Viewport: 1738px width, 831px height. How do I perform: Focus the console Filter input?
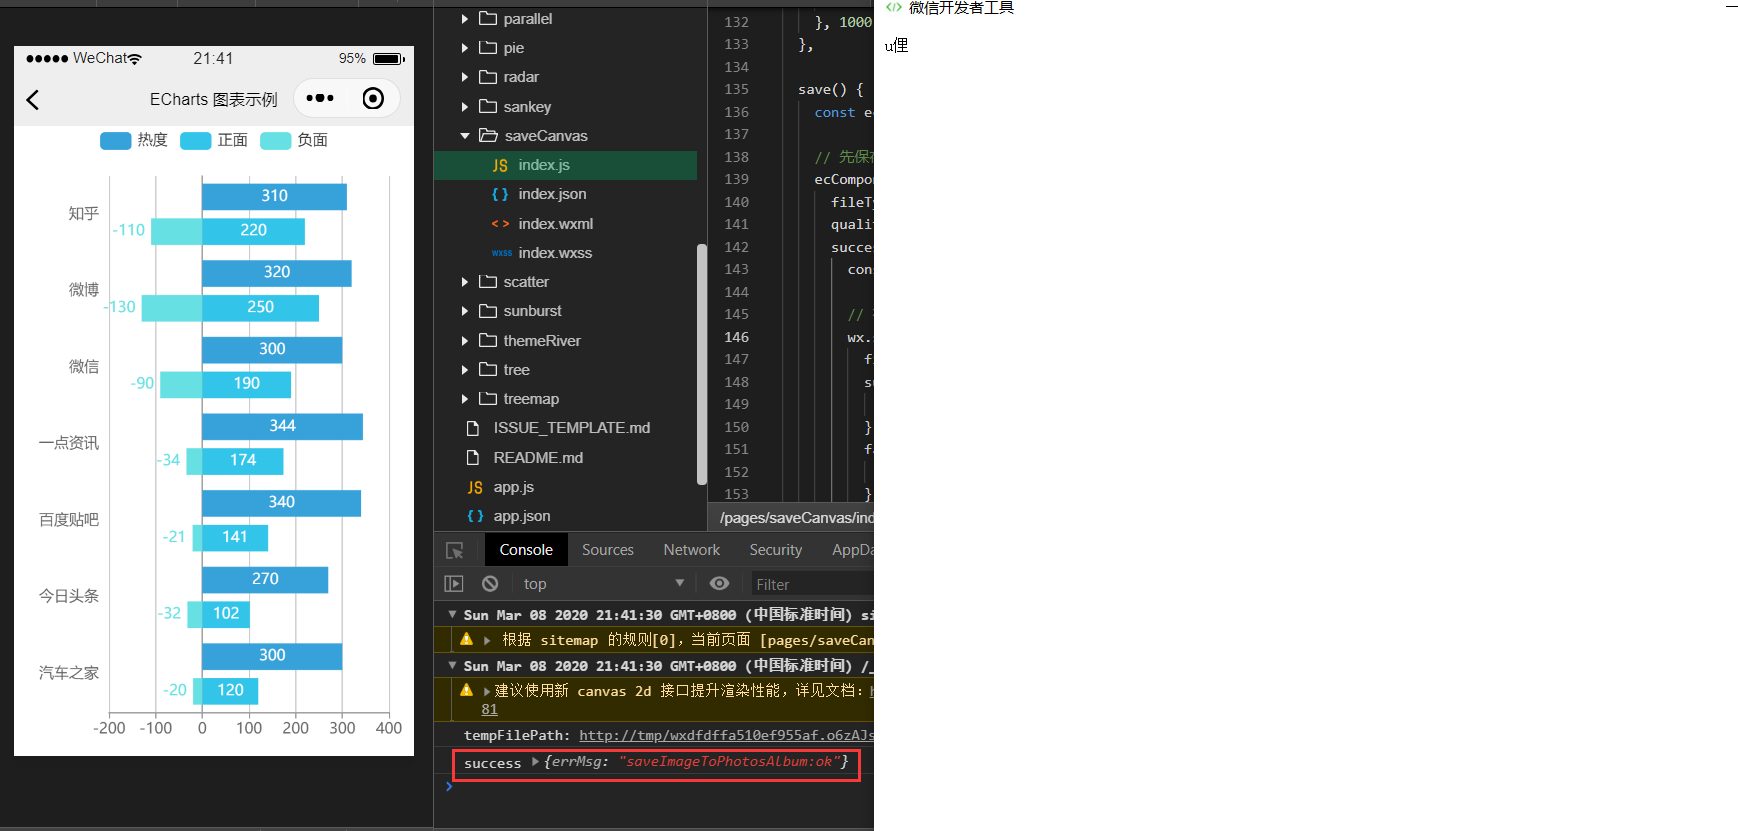coord(812,584)
